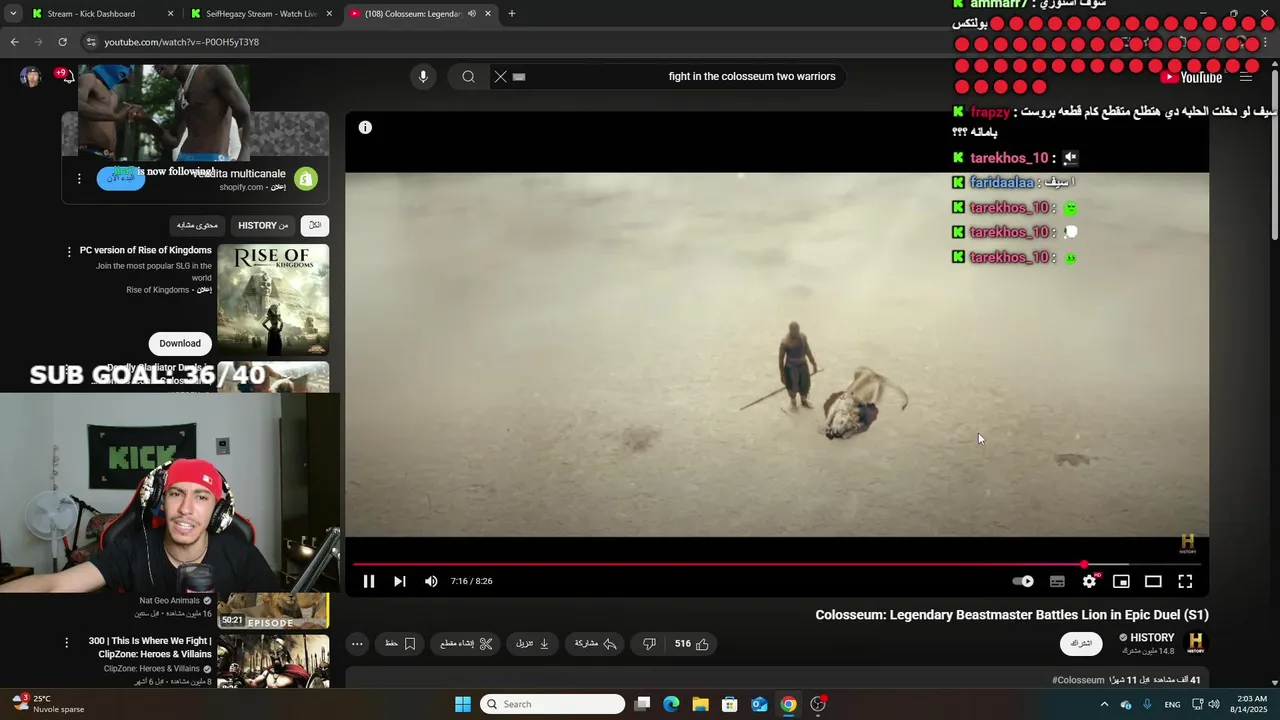Toggle theater mode view

point(1153,581)
